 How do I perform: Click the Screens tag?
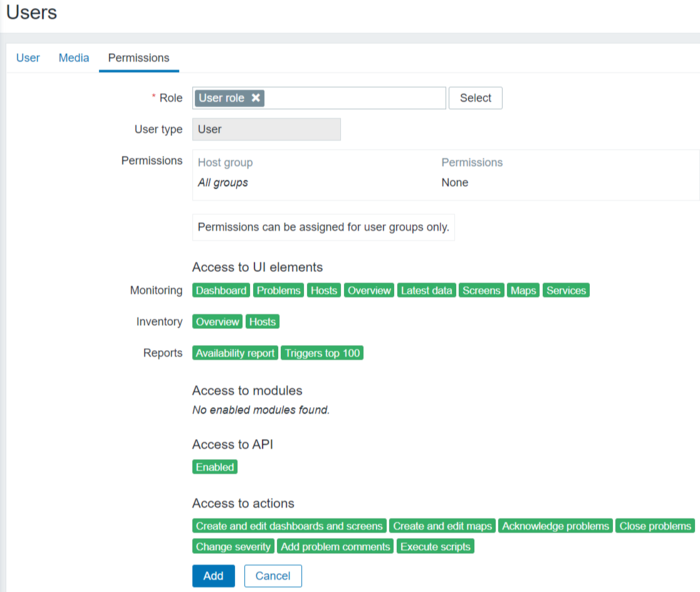(x=481, y=290)
